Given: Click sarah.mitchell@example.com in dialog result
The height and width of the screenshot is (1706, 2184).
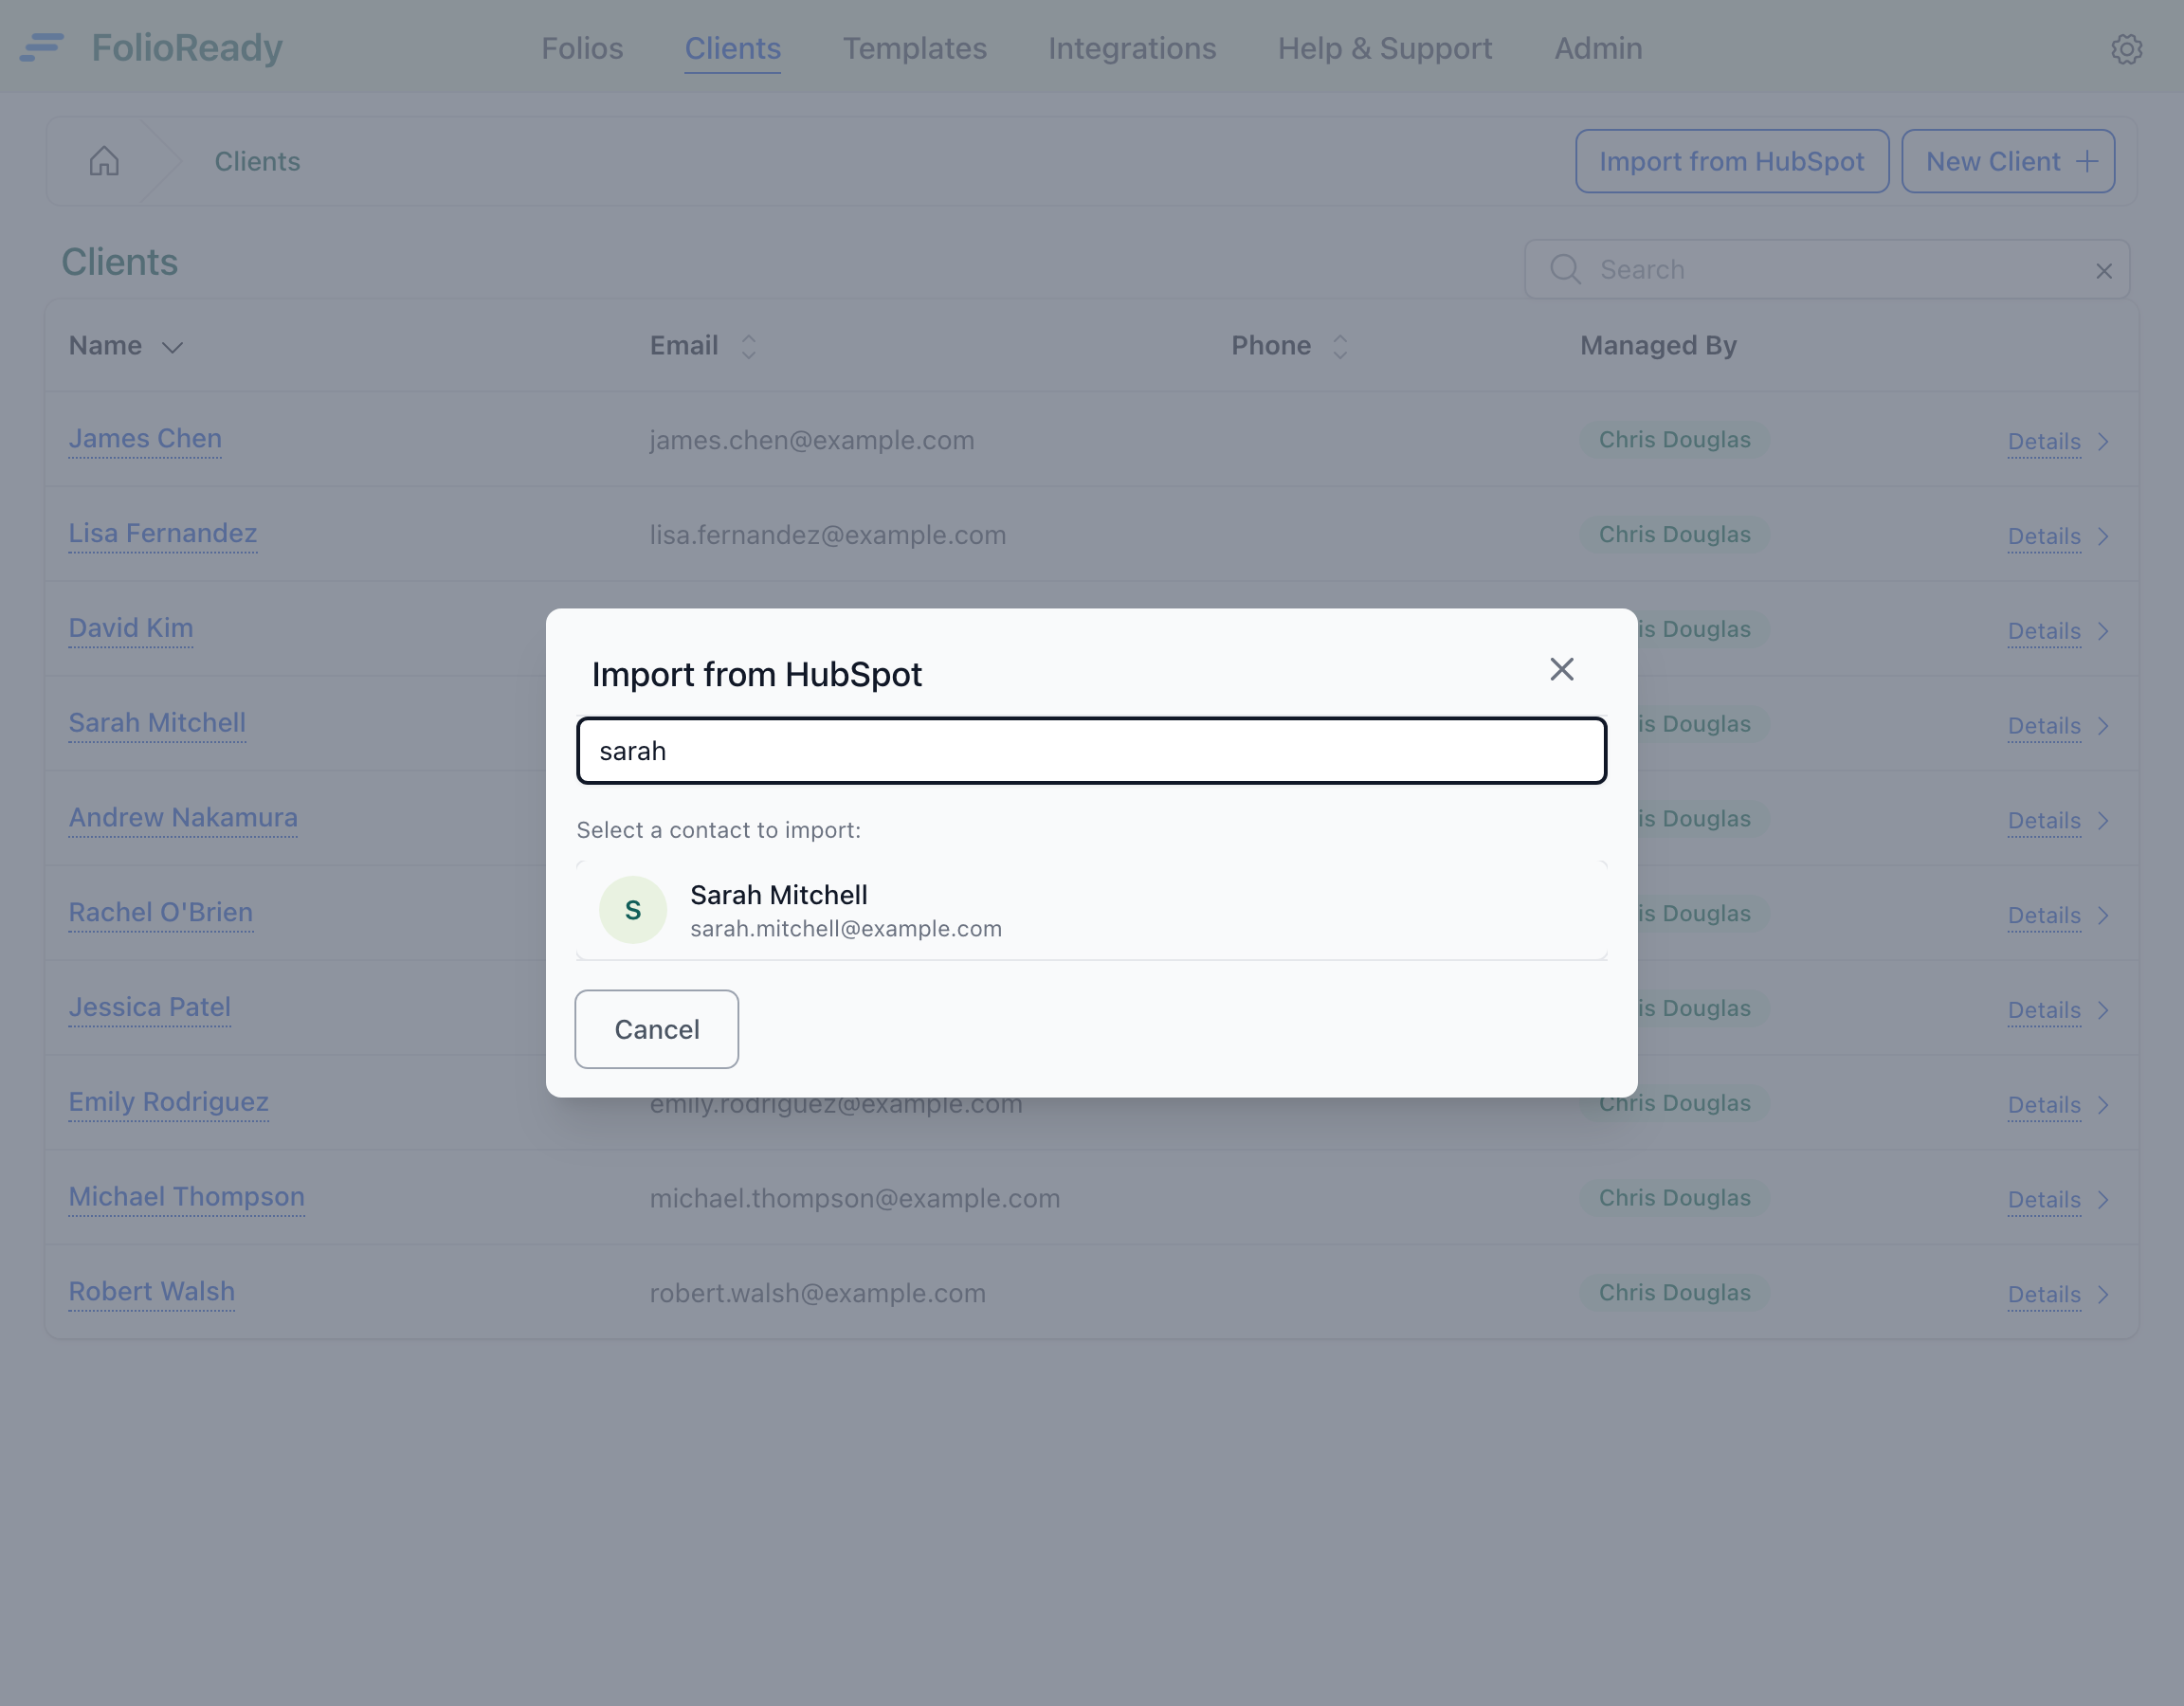Looking at the screenshot, I should coord(845,929).
